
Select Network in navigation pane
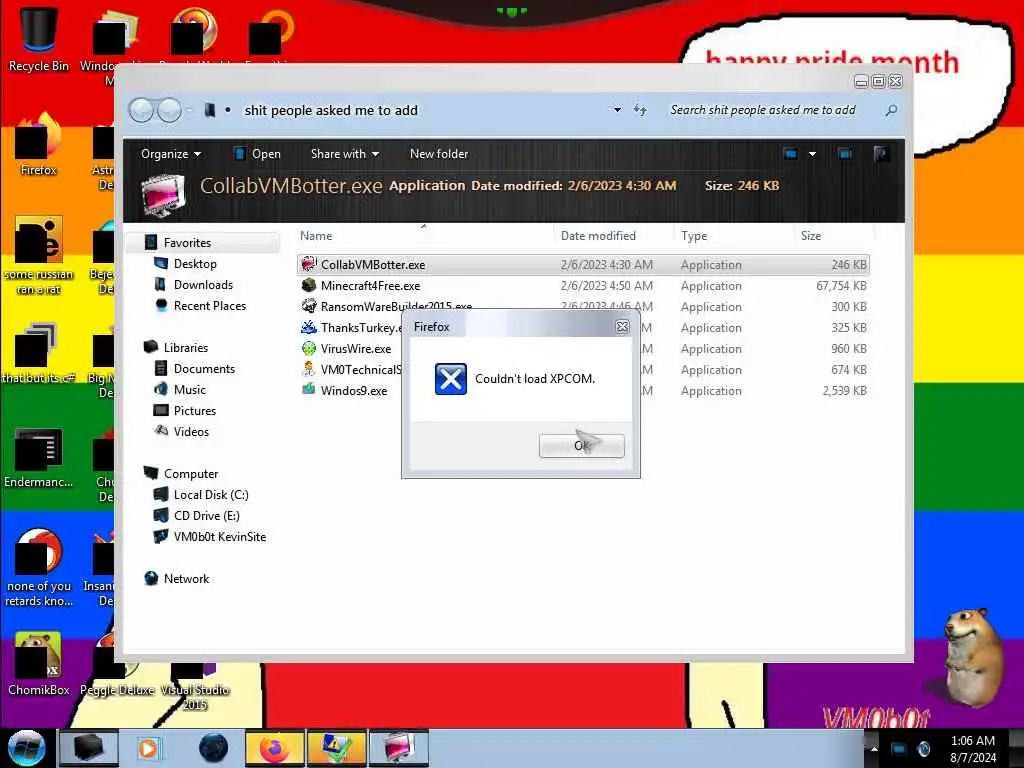186,579
